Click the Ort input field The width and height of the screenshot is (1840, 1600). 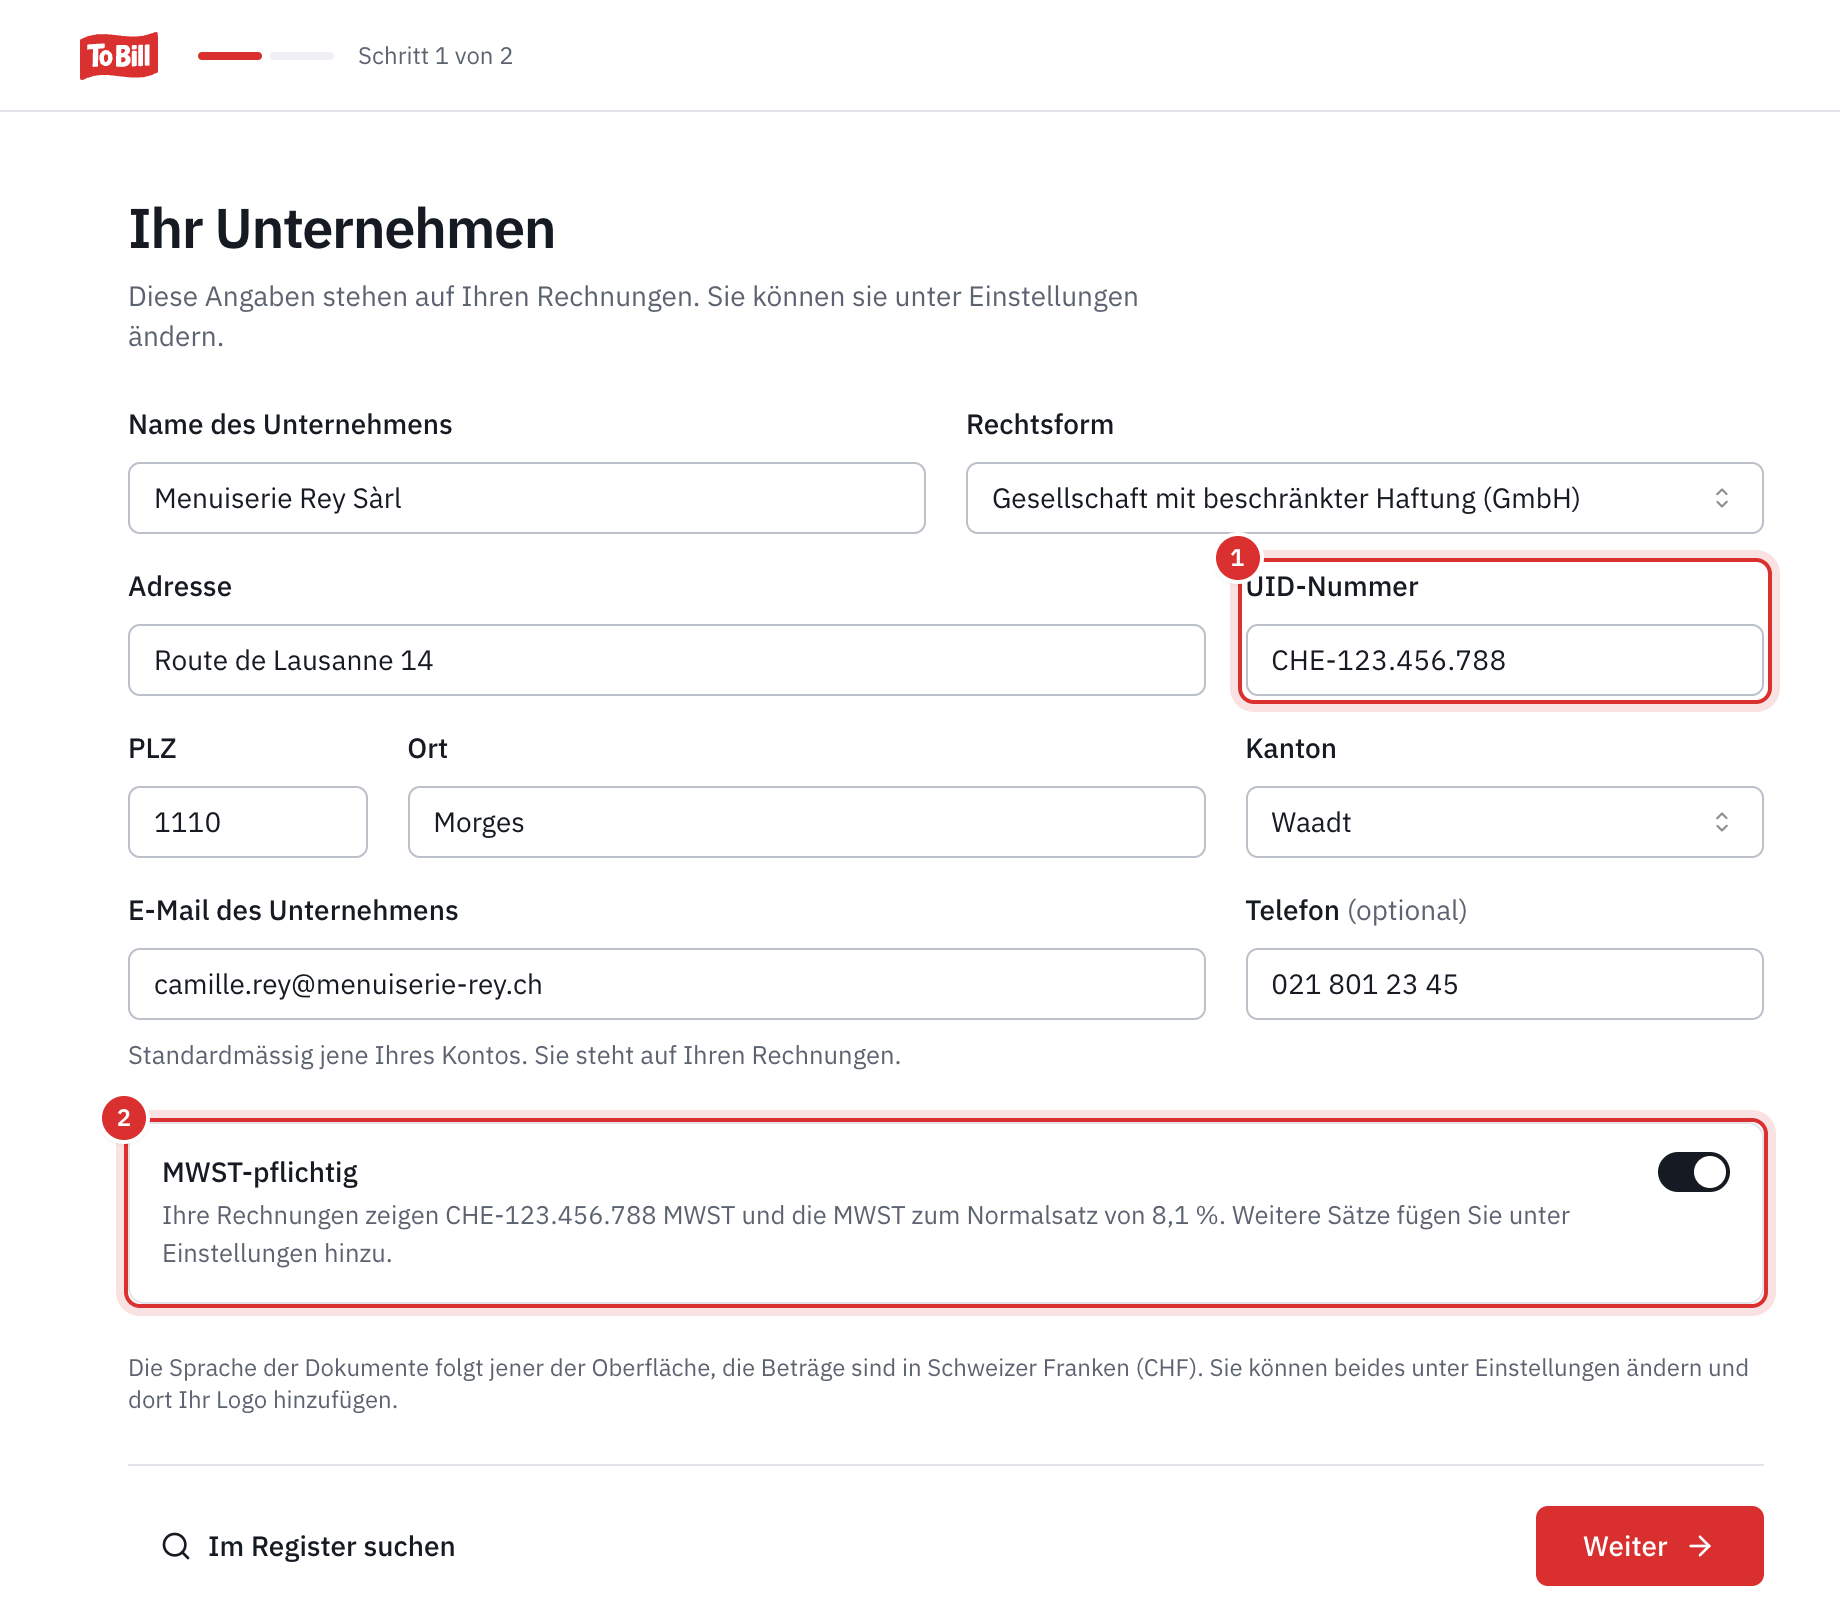pyautogui.click(x=807, y=822)
